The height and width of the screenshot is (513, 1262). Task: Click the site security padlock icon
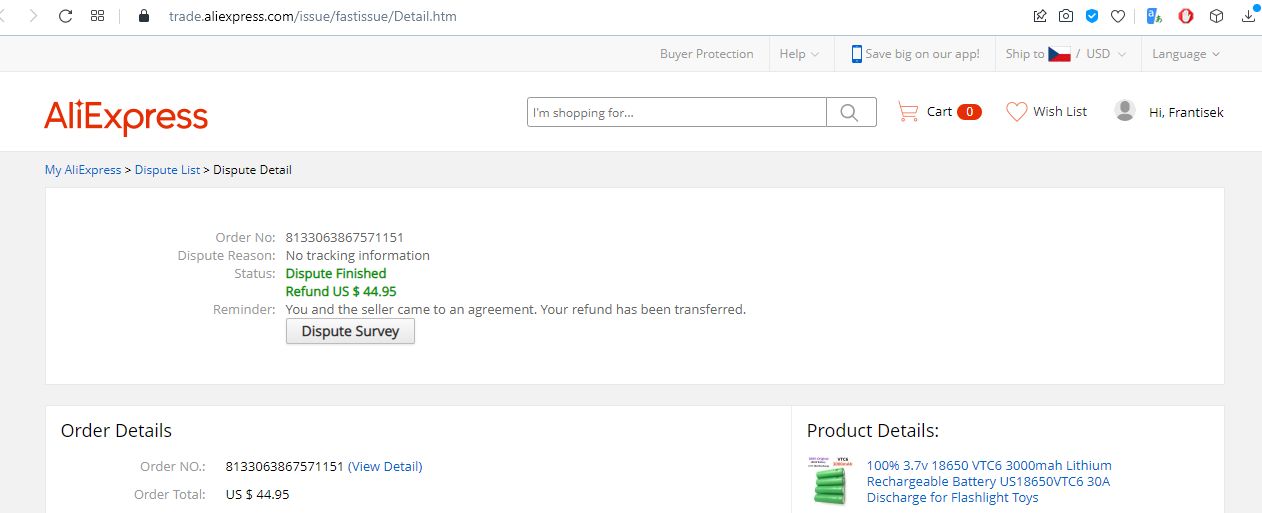click(144, 16)
